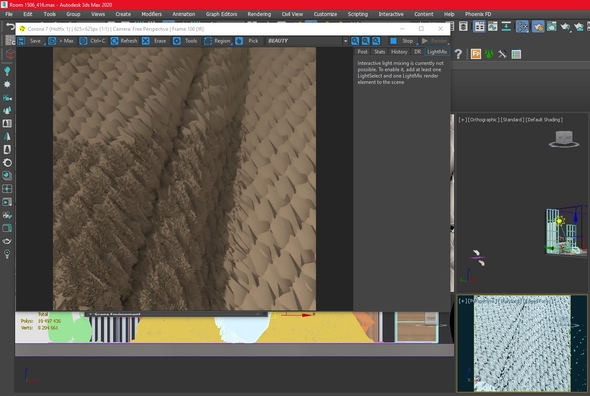This screenshot has width=590, height=396.
Task: Toggle Region render mode
Action: coord(217,41)
